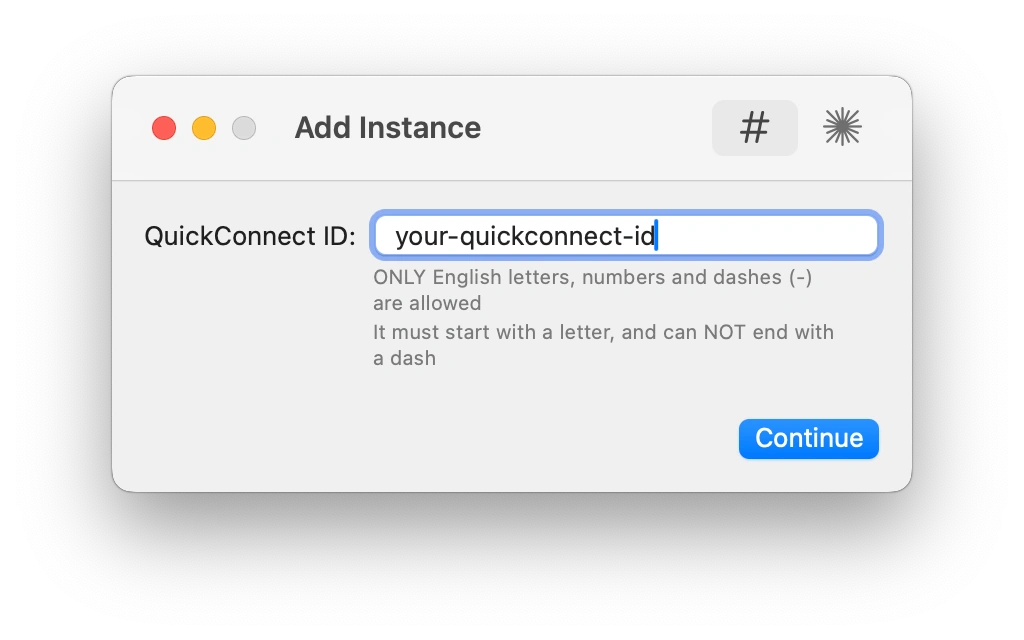This screenshot has height=640, width=1024.
Task: Click the "It must start with a letter" hint
Action: [x=603, y=332]
